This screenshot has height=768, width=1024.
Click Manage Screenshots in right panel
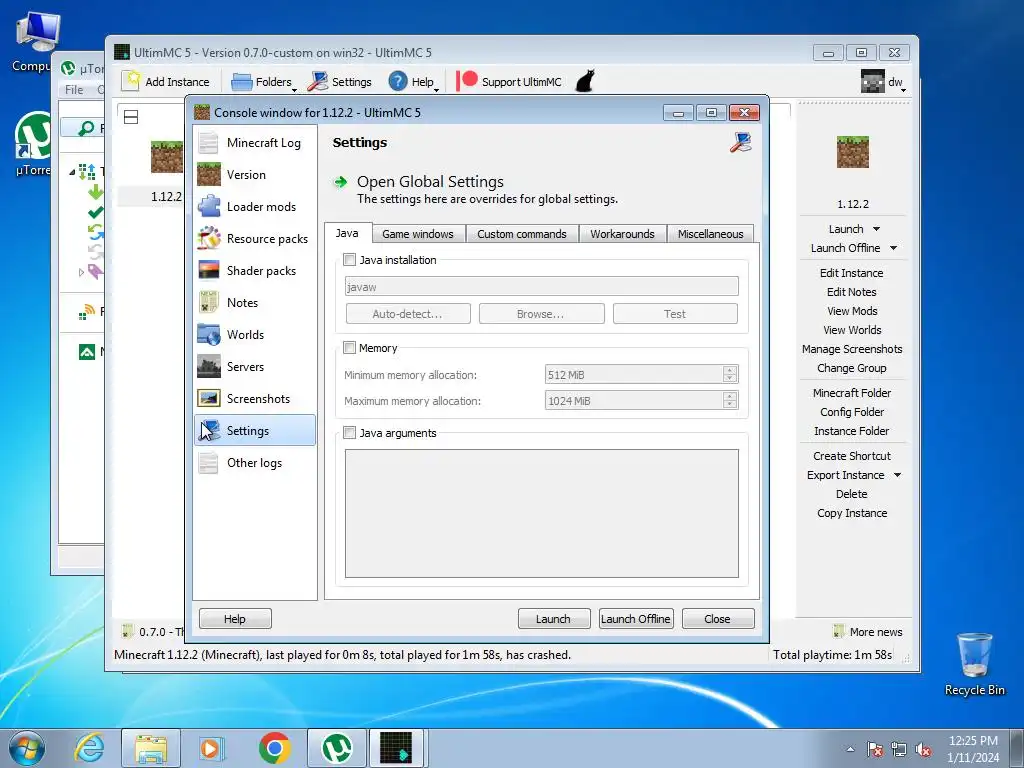click(852, 349)
